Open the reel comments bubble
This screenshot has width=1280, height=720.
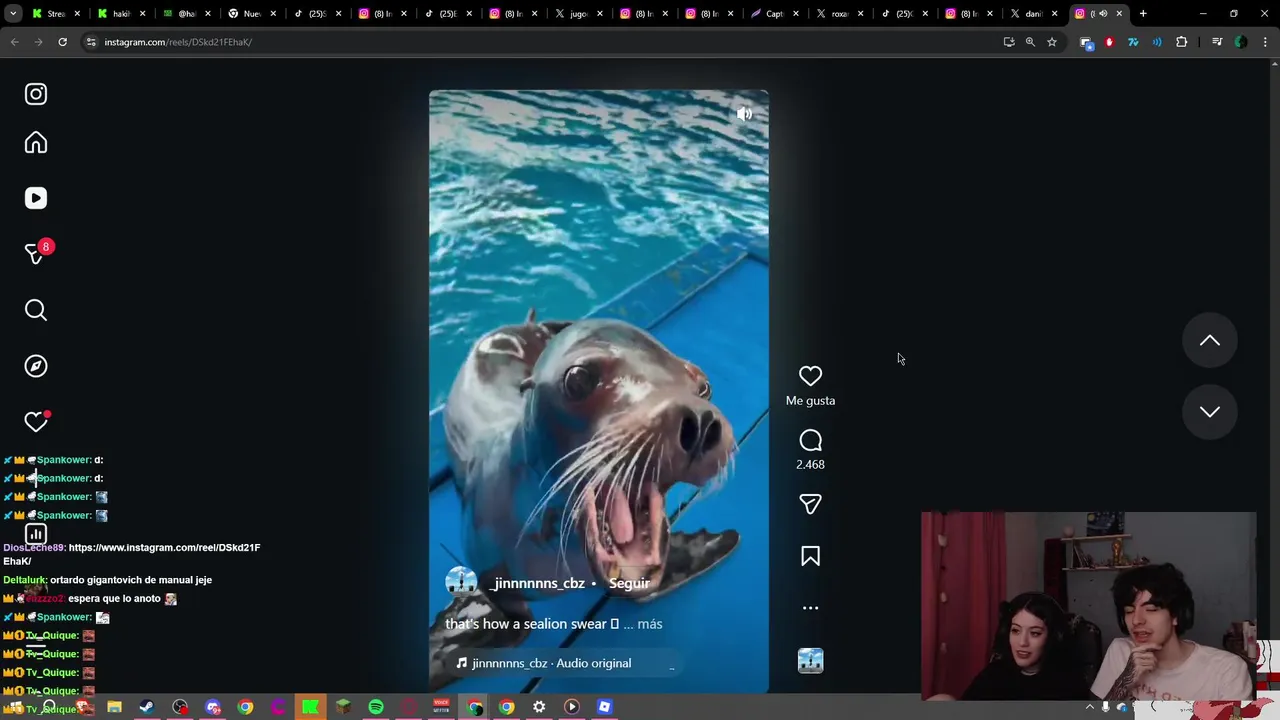pos(810,441)
